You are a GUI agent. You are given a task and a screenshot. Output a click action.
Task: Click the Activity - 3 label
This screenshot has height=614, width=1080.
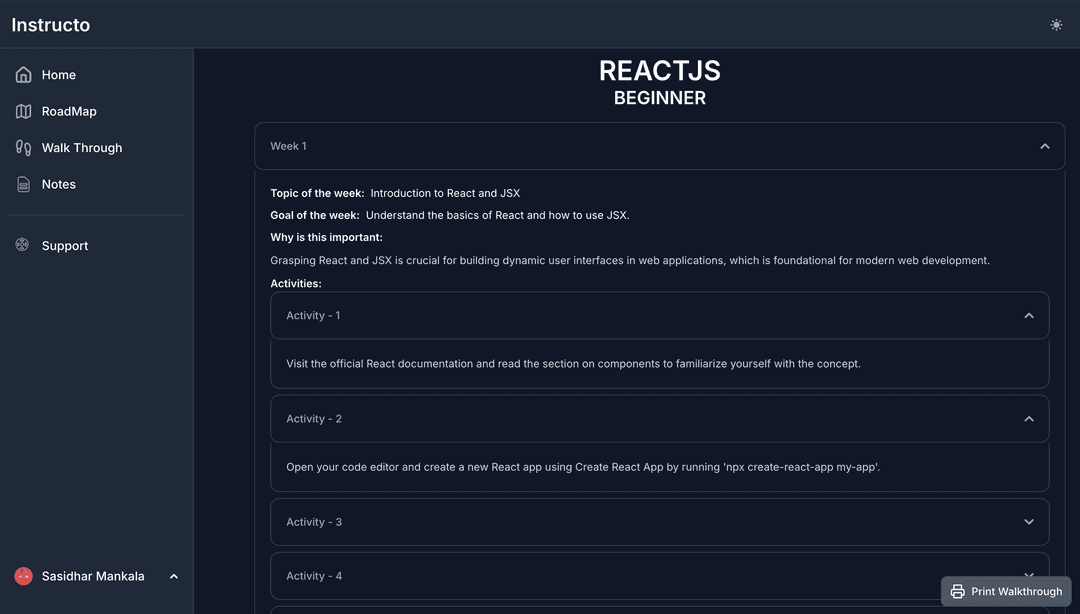[x=314, y=522]
